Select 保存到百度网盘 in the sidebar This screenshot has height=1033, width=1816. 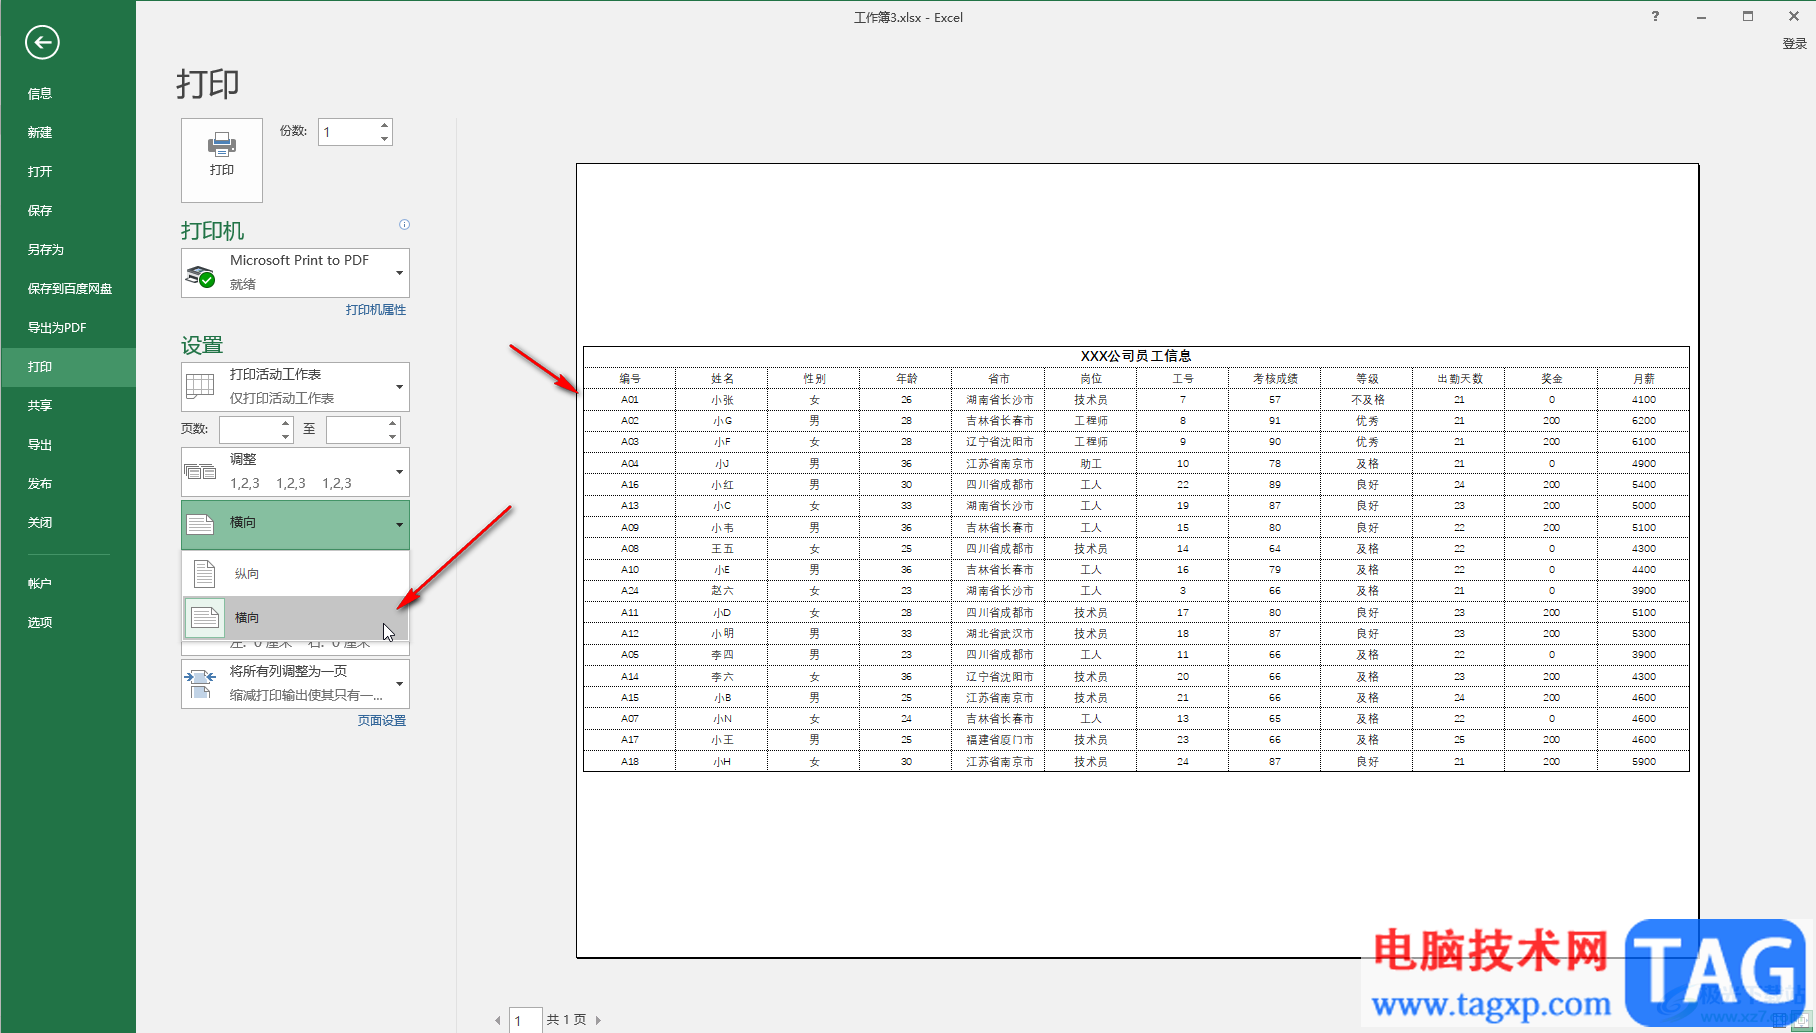(68, 288)
